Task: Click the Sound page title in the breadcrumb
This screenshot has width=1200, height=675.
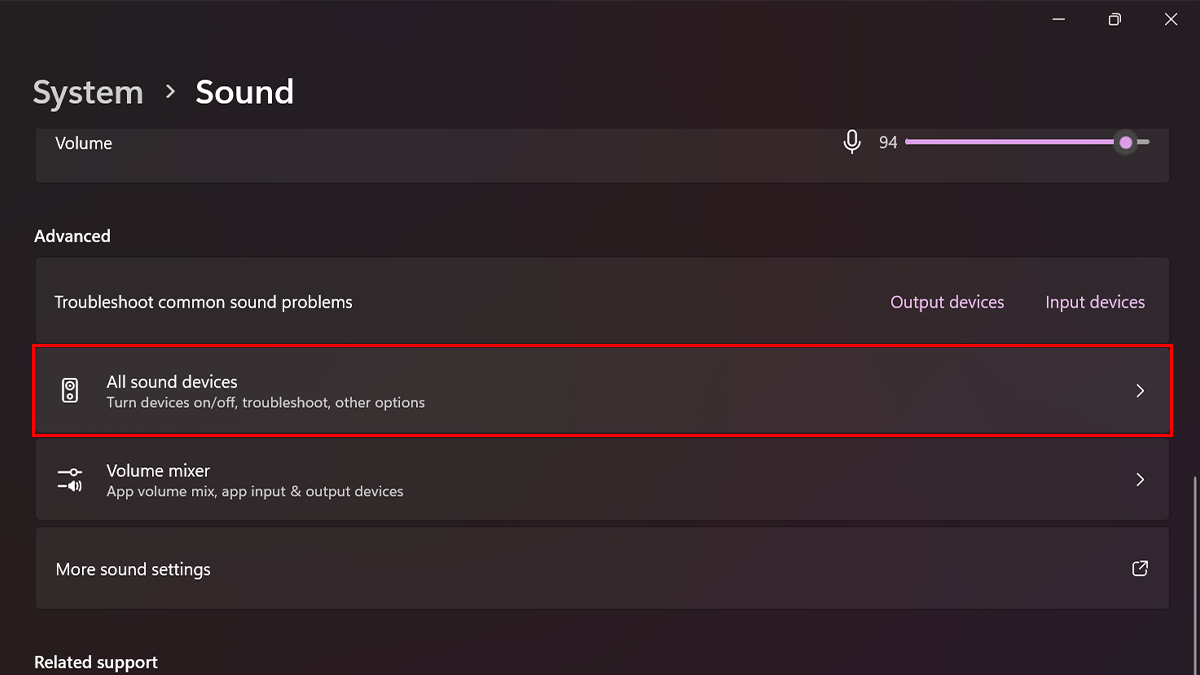Action: coord(244,93)
